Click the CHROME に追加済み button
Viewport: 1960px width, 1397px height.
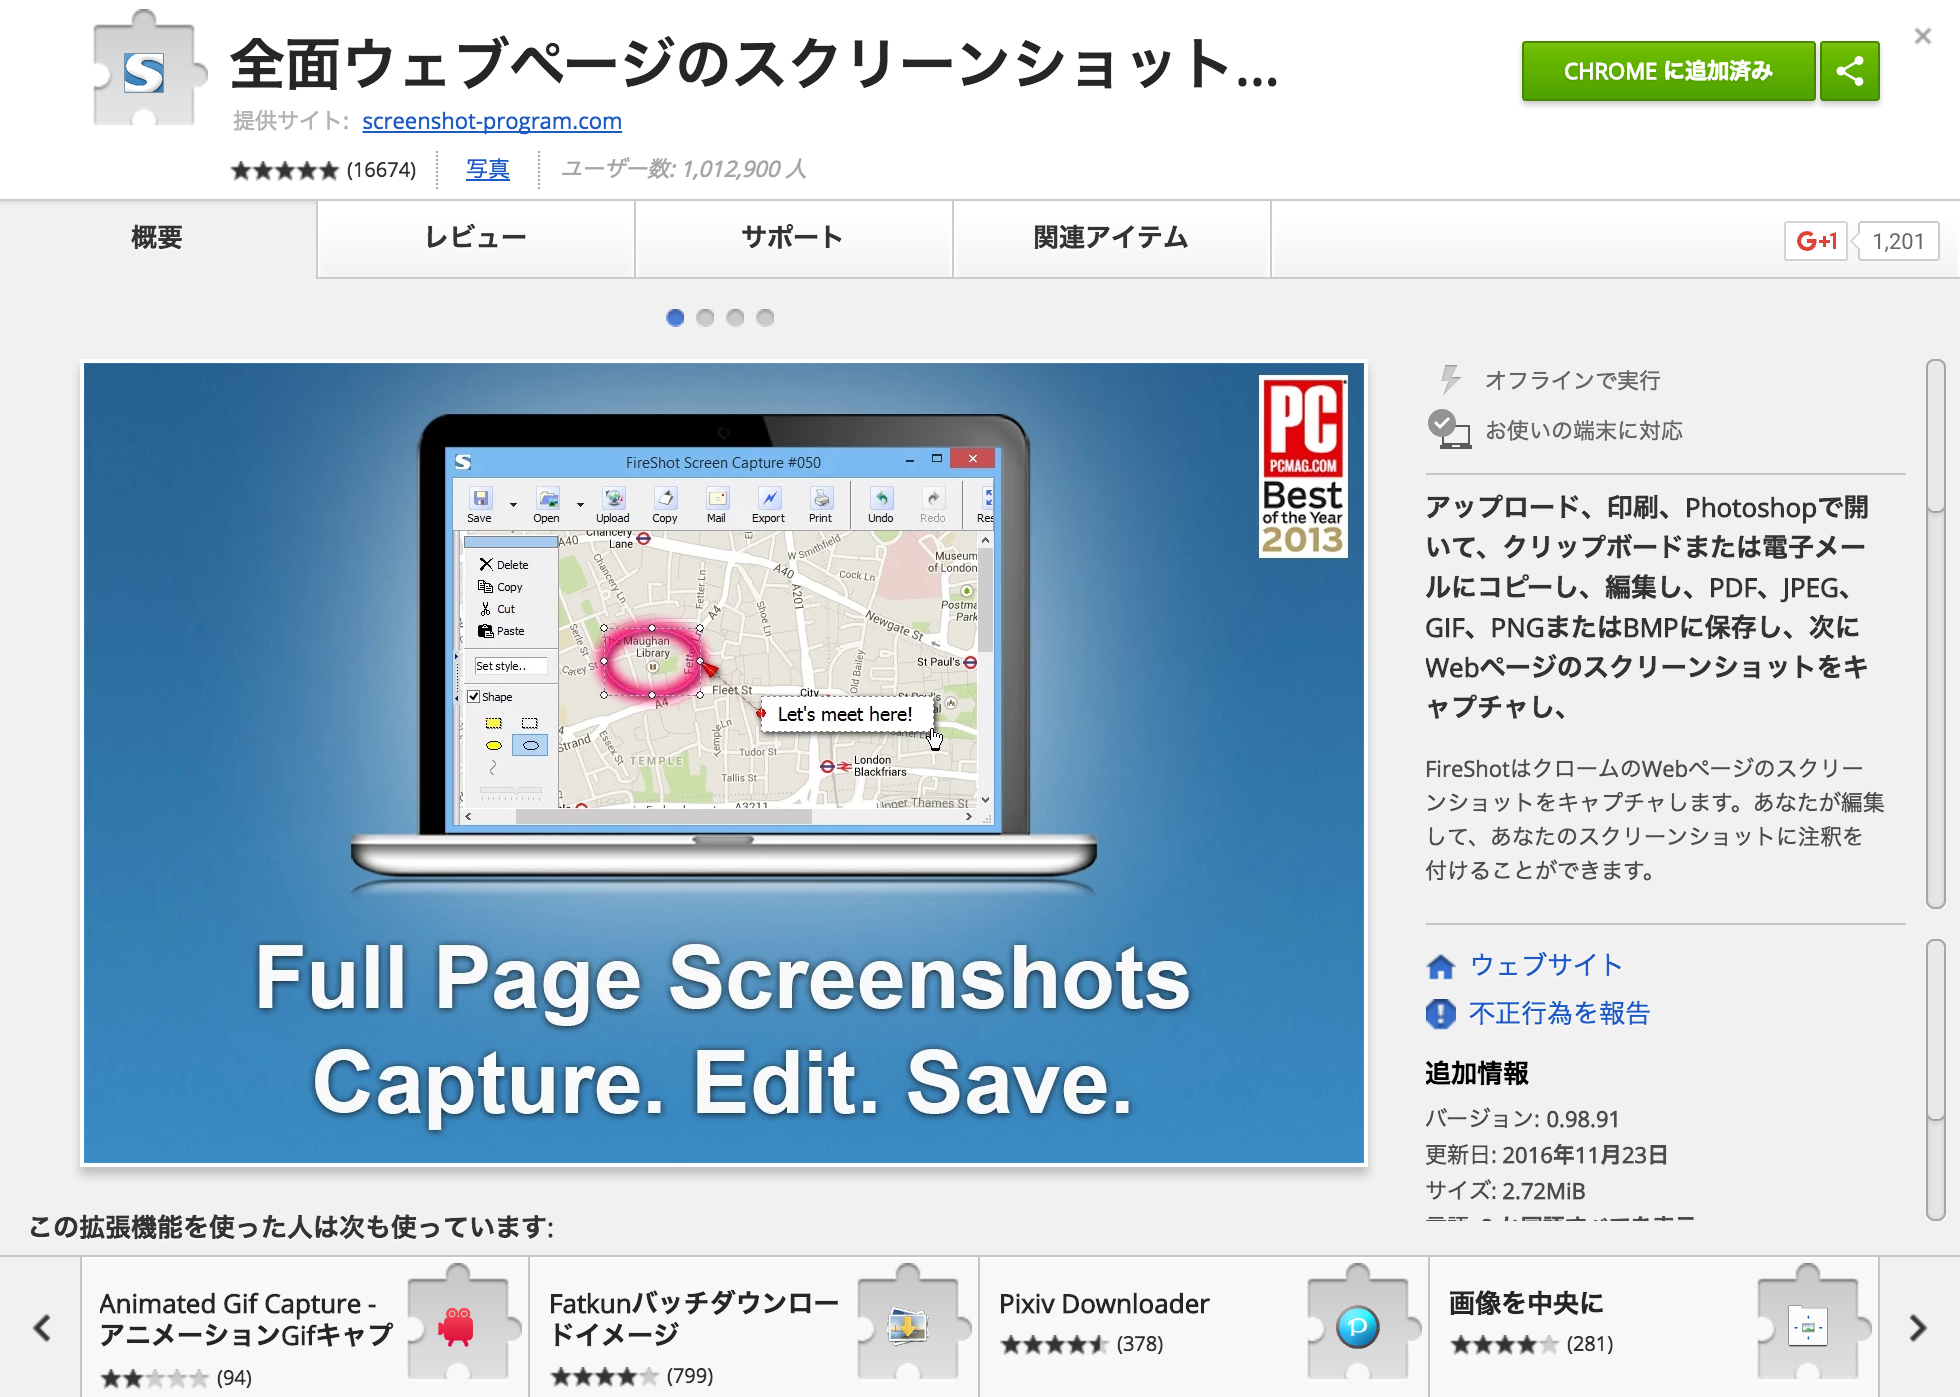pyautogui.click(x=1667, y=71)
